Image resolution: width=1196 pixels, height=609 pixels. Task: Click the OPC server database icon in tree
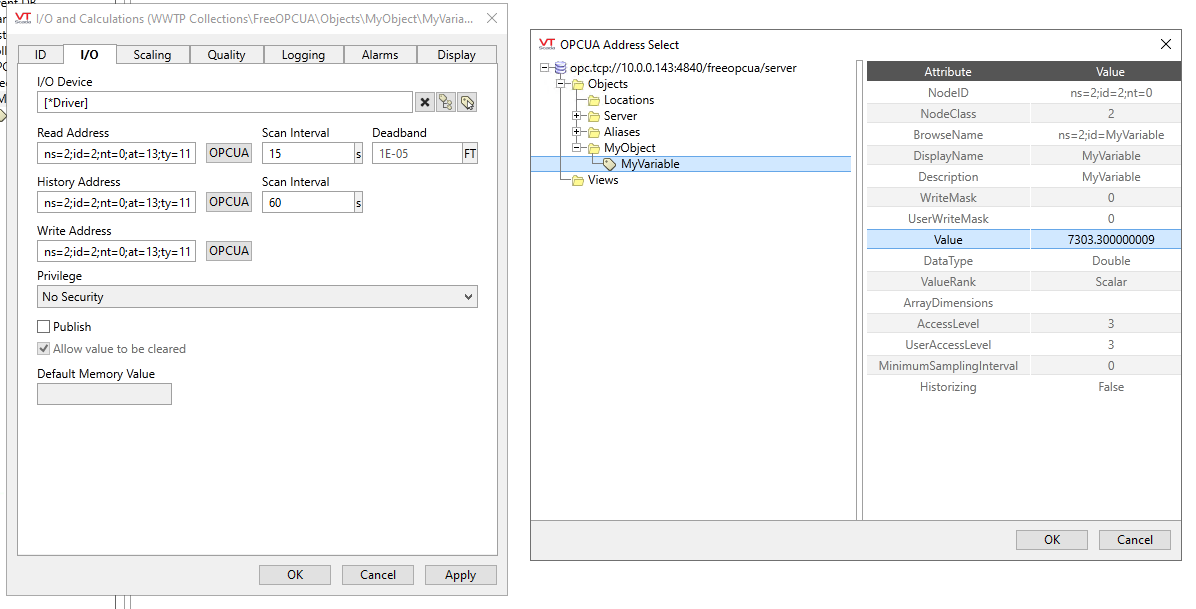point(560,68)
